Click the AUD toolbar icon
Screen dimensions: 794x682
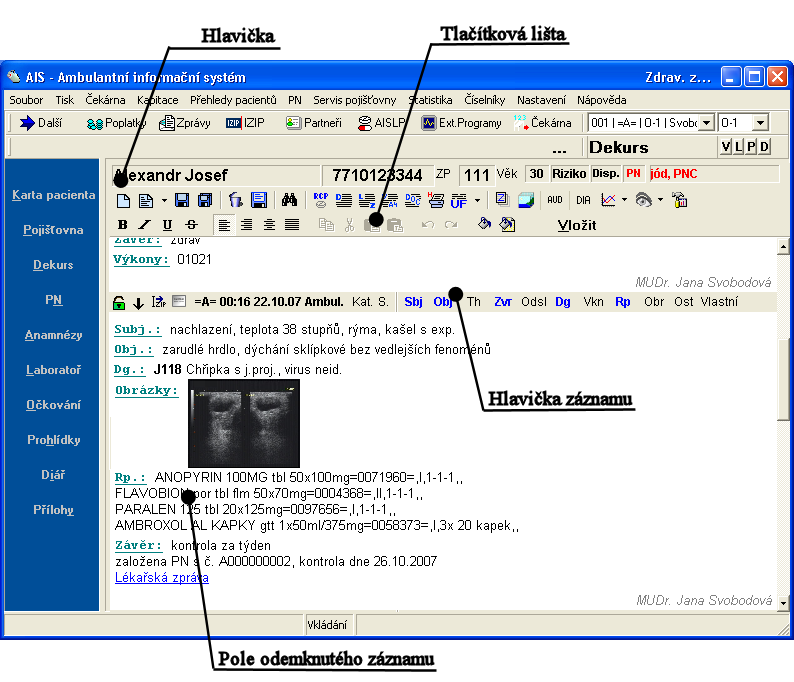coord(554,200)
